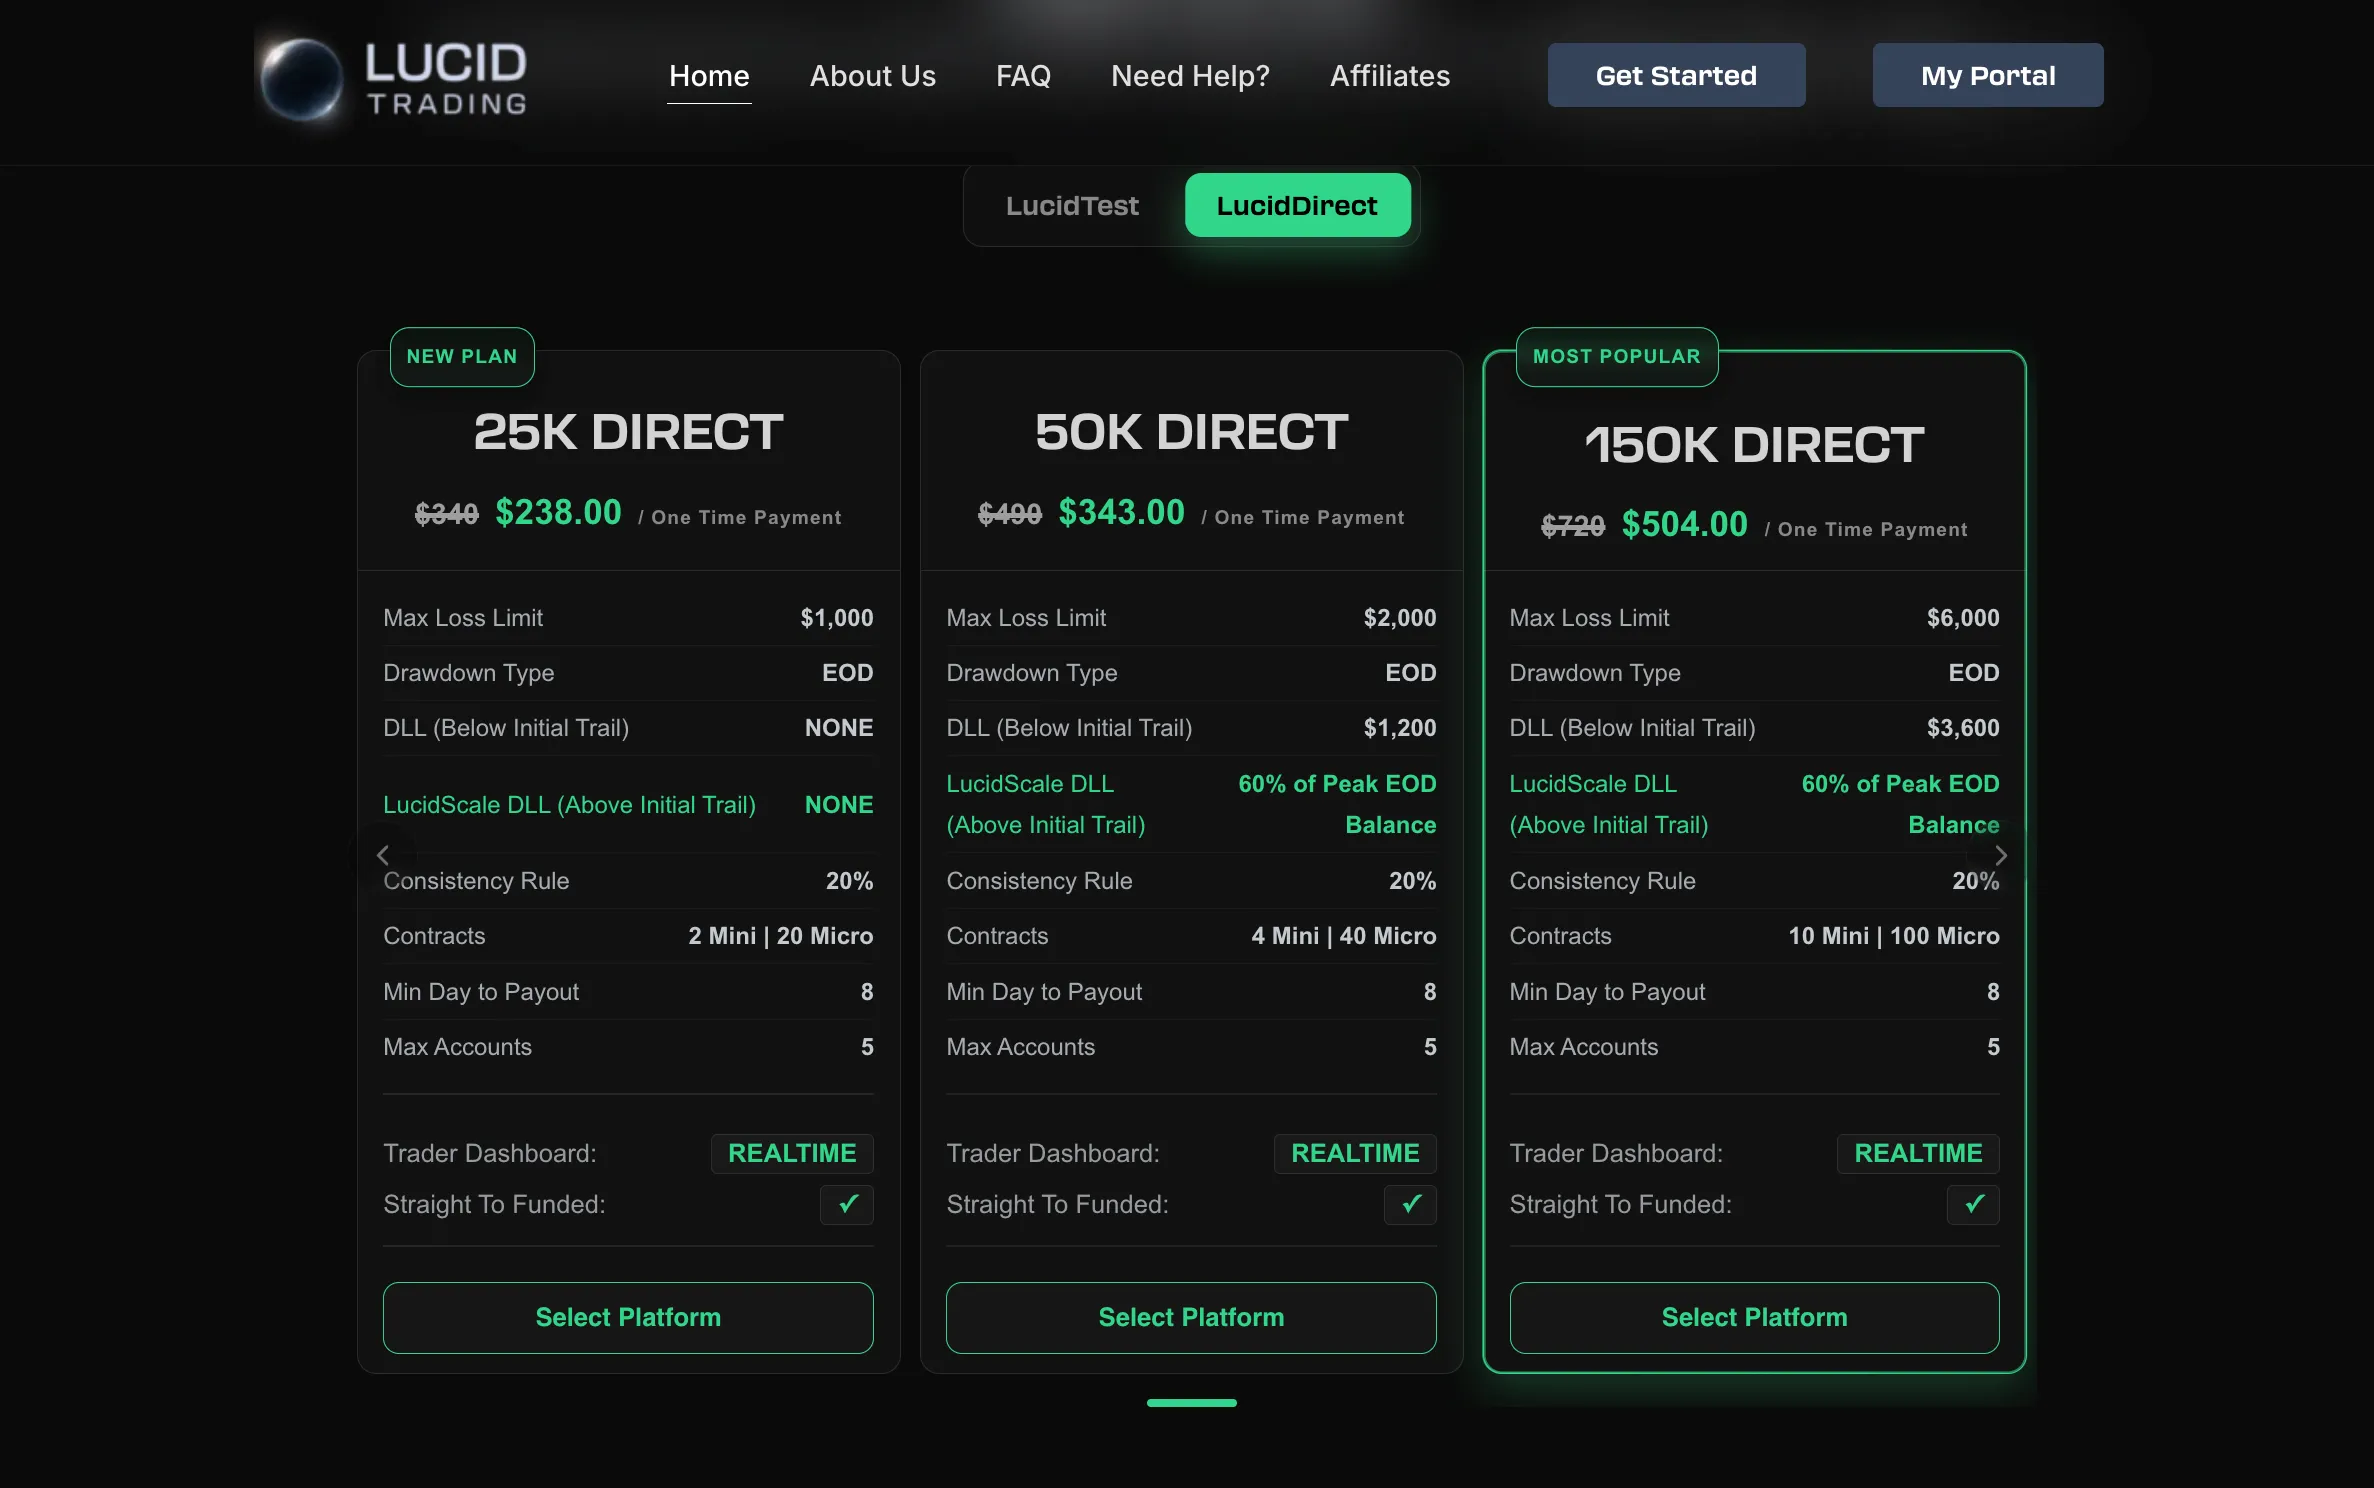Screen dimensions: 2374x1488
Task: Click the carousel left arrow chevron
Action: 383,855
